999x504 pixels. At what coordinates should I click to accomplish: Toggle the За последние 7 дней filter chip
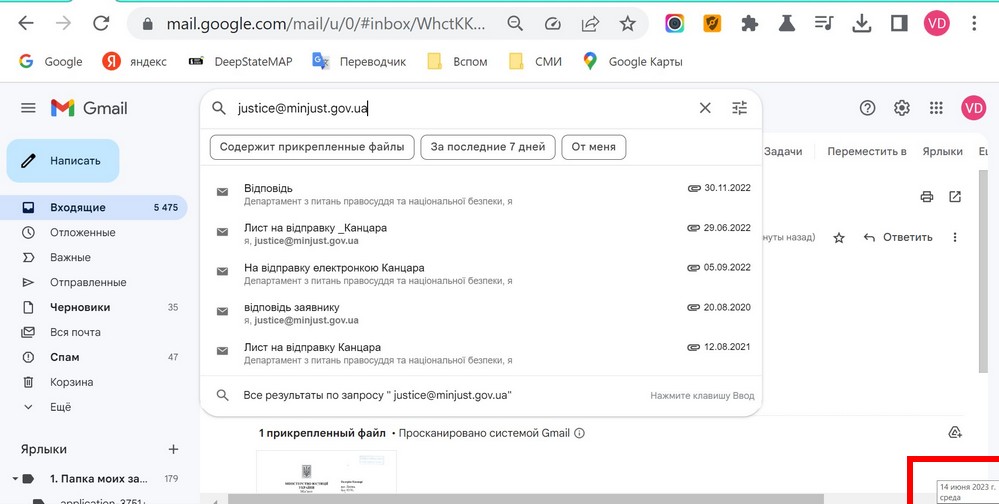click(488, 147)
